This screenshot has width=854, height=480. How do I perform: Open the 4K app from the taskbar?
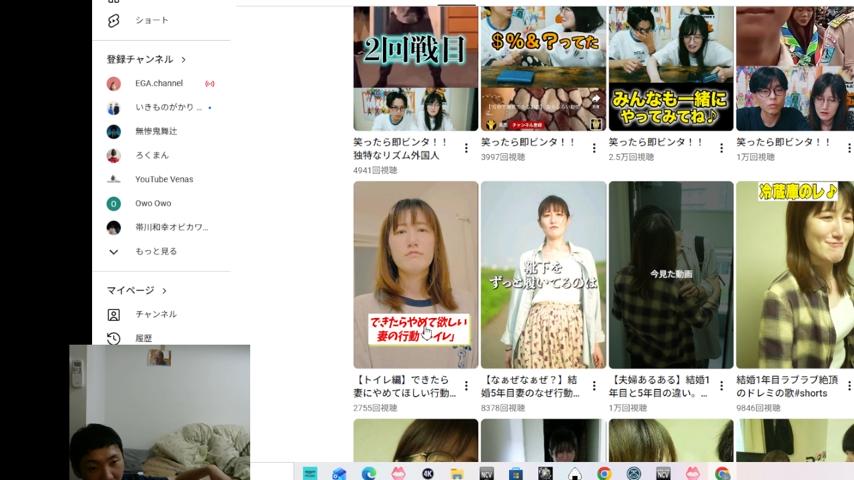click(x=428, y=473)
